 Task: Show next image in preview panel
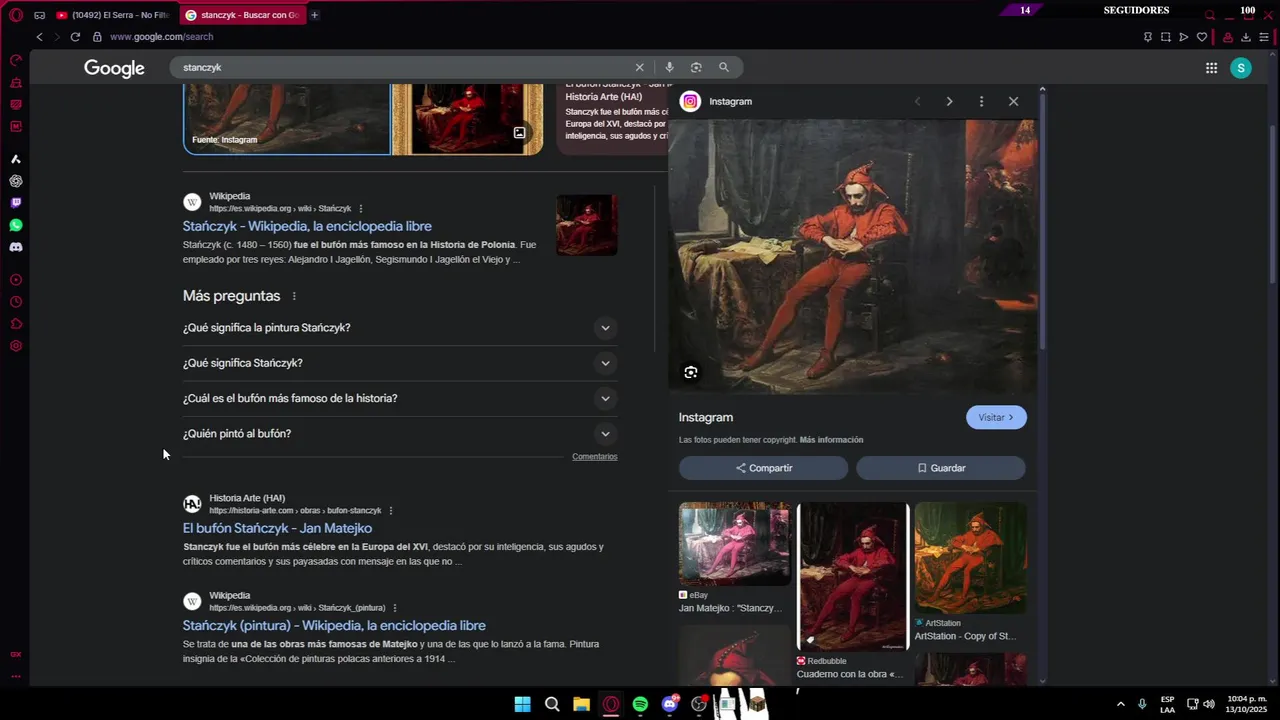click(x=949, y=101)
